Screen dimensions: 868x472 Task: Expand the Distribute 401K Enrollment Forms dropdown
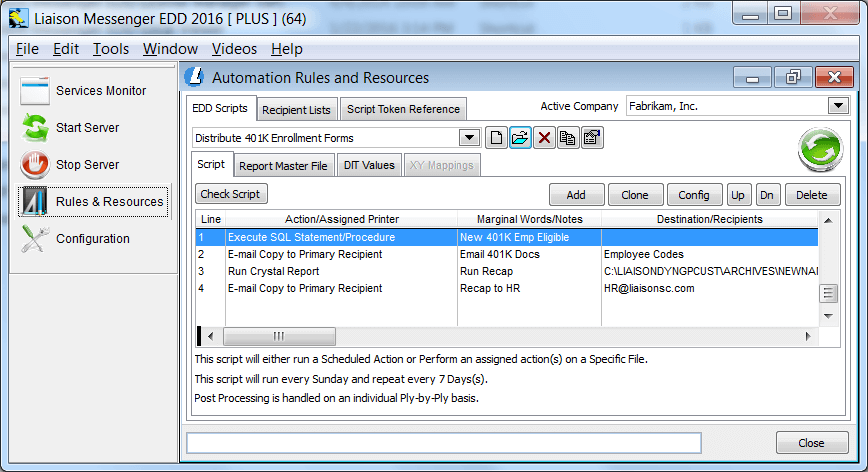pos(469,138)
